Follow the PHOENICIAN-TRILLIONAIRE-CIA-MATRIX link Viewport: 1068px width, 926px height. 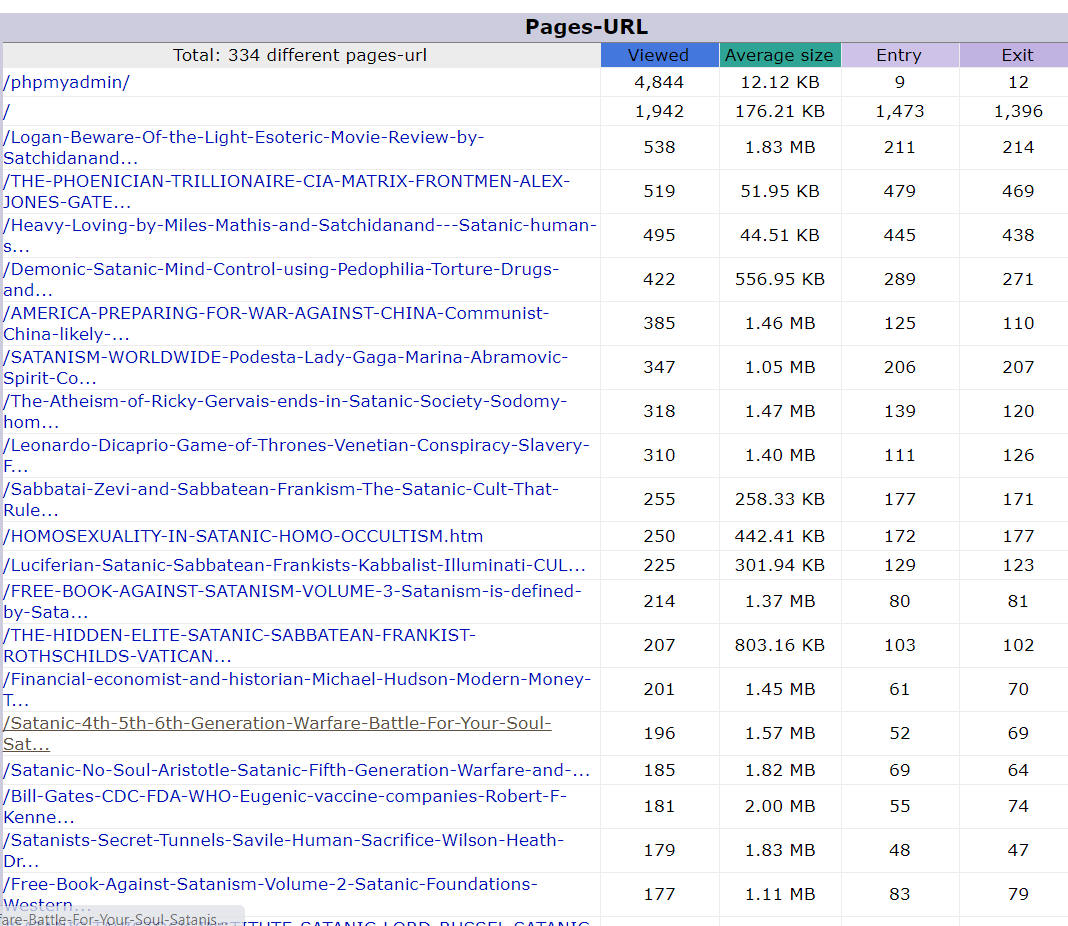[x=286, y=191]
